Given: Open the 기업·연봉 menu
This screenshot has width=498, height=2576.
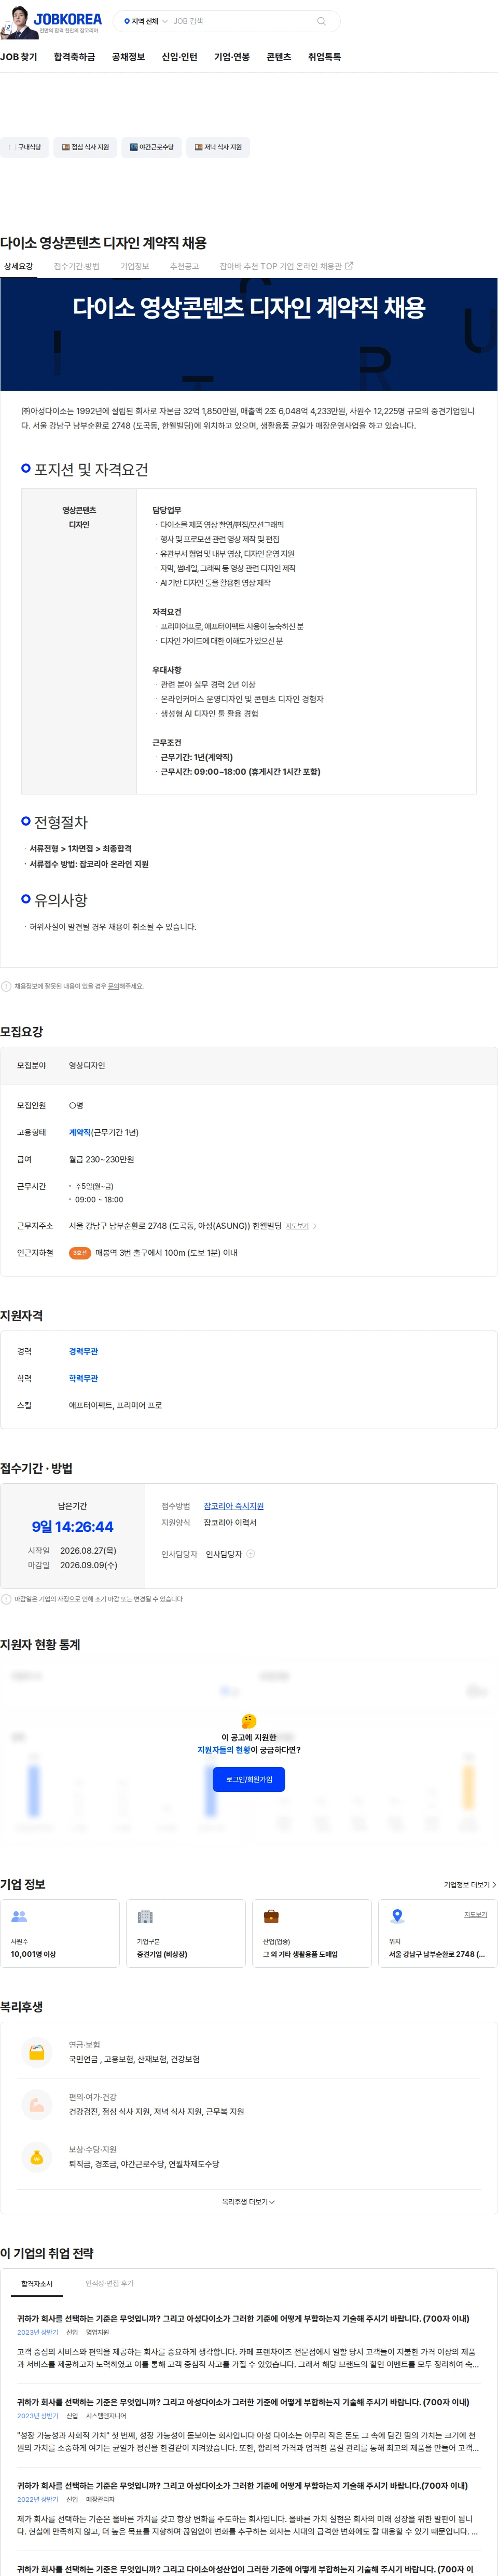Looking at the screenshot, I should point(232,57).
